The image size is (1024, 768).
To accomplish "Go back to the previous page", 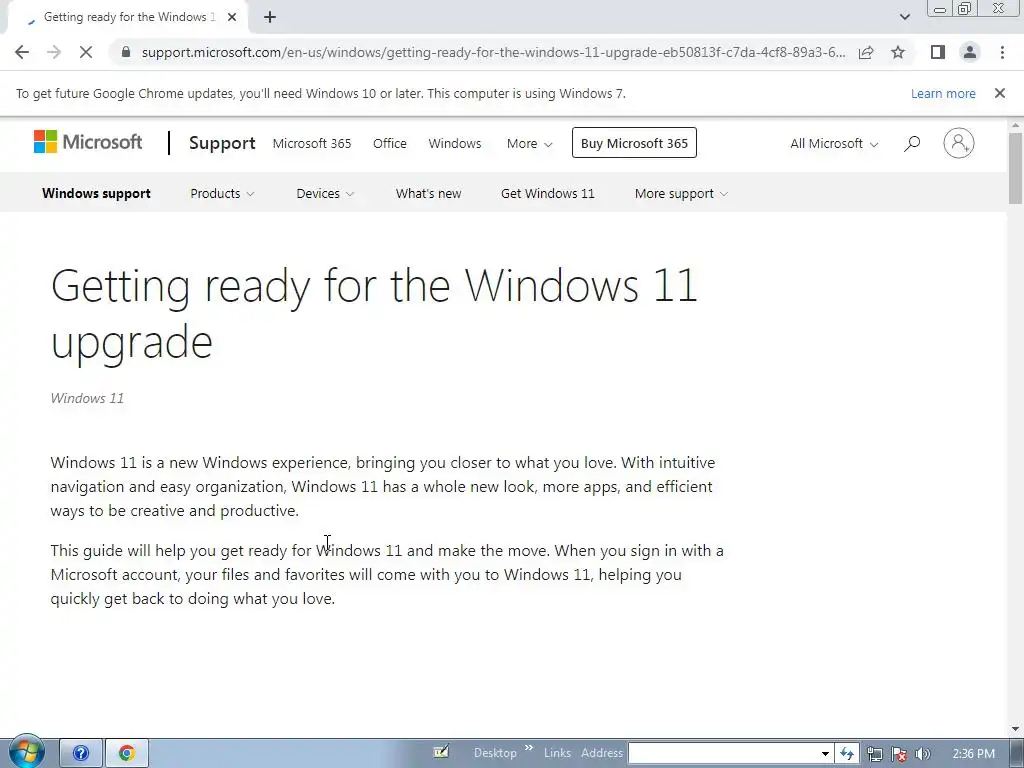I will [22, 52].
